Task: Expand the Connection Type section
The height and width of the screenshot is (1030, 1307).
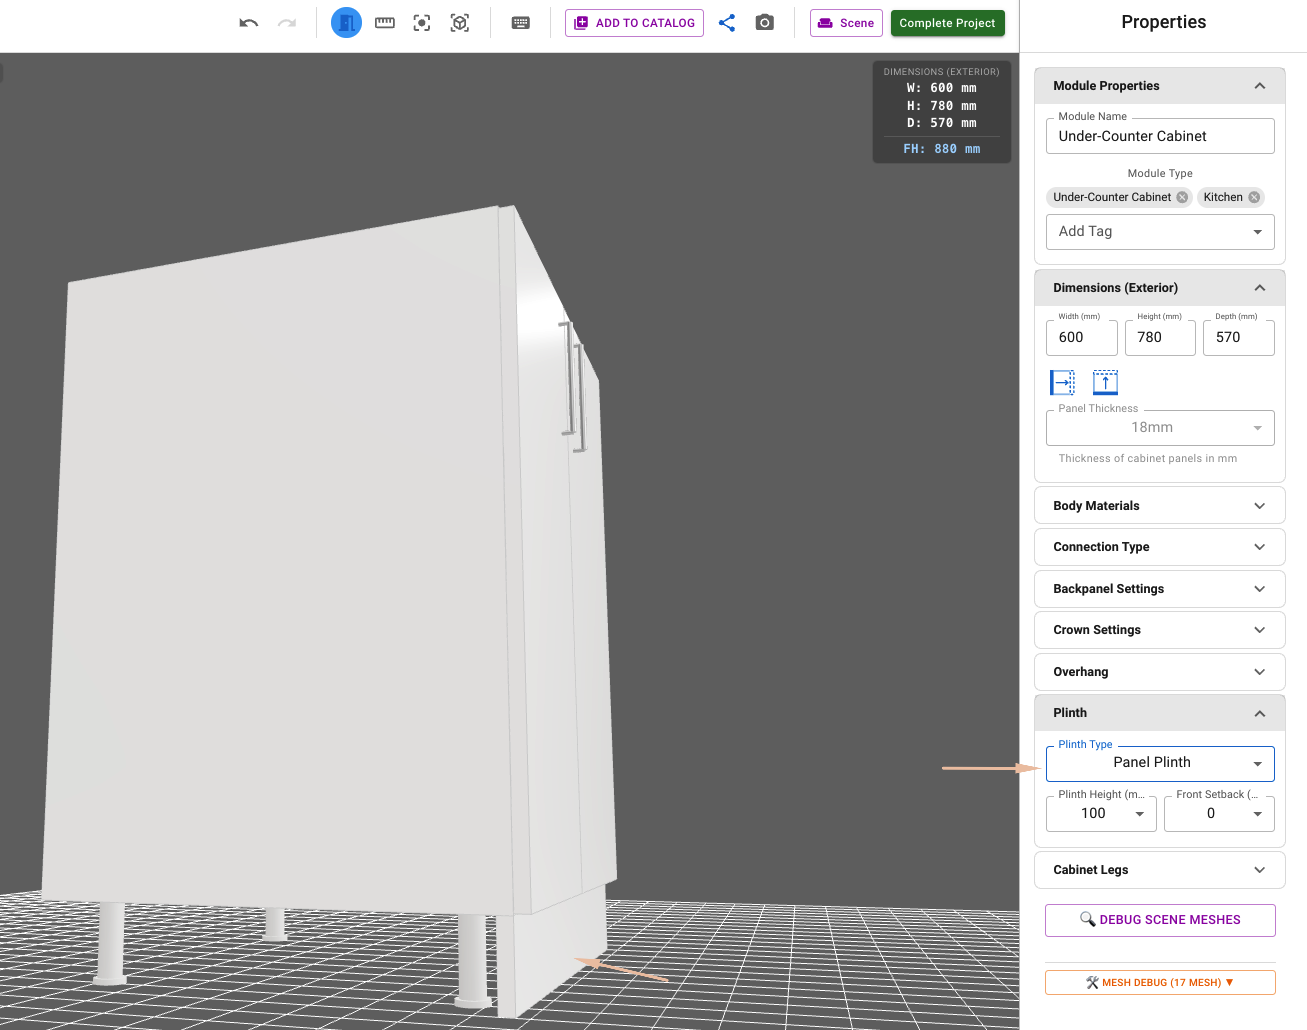Action: coord(1160,547)
